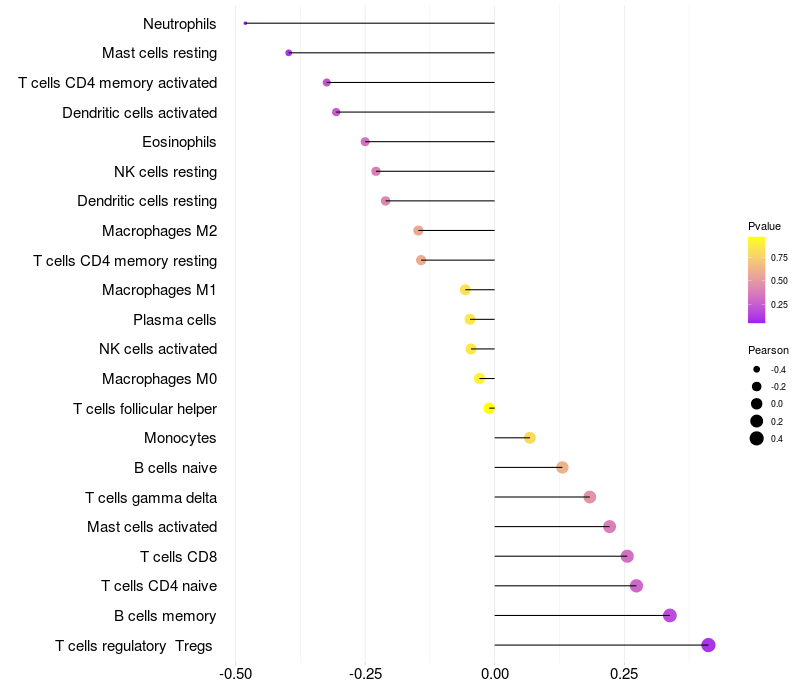Click the 0.25 x-axis tick label

click(624, 674)
